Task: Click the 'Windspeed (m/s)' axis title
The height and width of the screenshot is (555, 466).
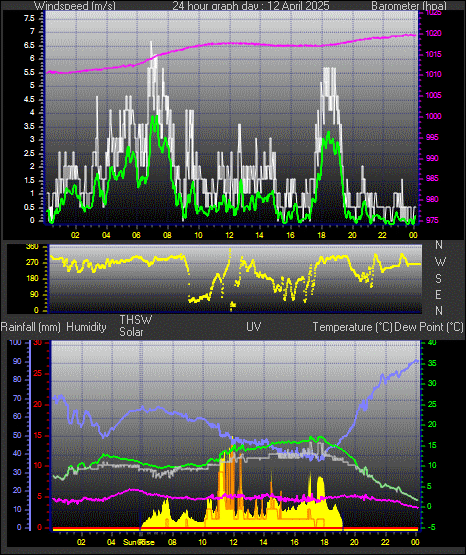Action: (75, 6)
